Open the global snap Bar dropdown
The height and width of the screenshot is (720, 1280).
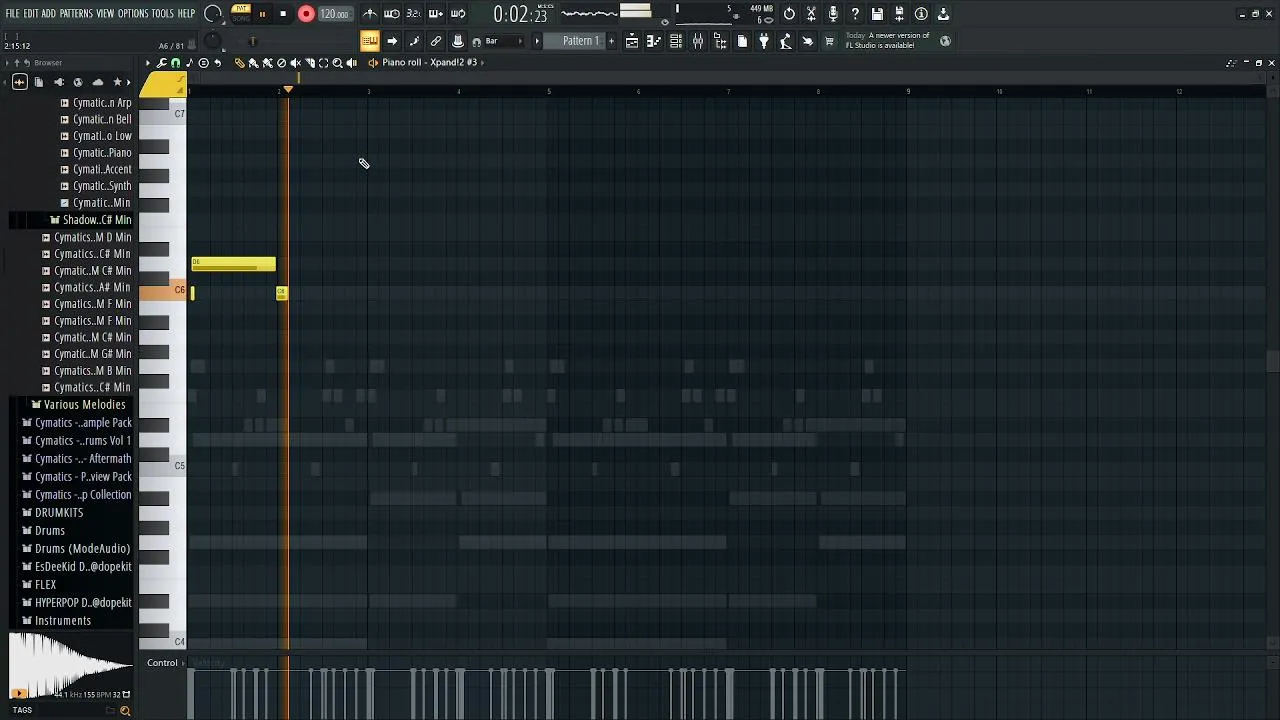click(x=504, y=41)
